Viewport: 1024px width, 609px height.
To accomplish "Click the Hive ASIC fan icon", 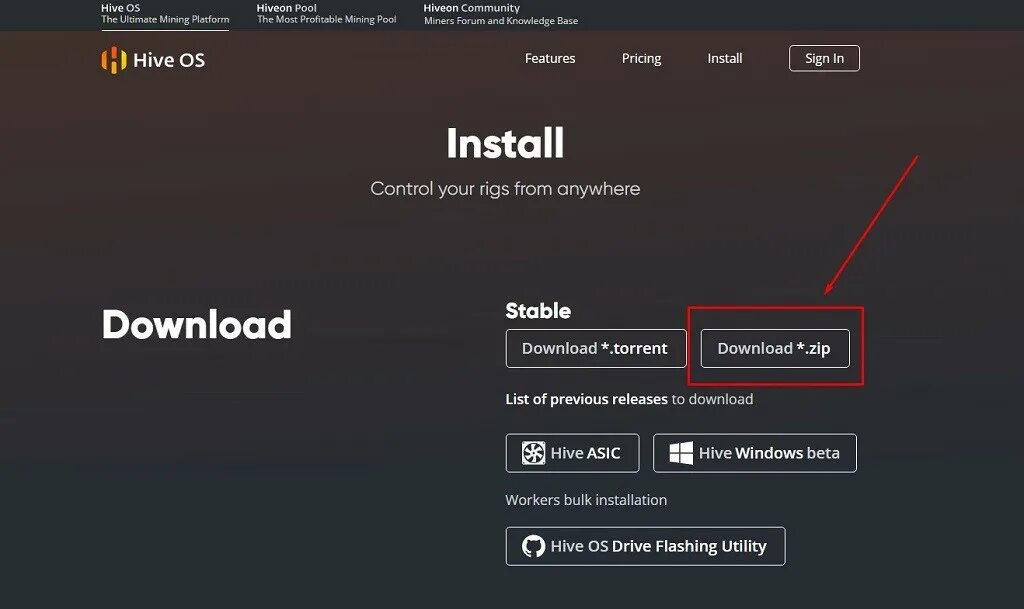I will [x=533, y=452].
